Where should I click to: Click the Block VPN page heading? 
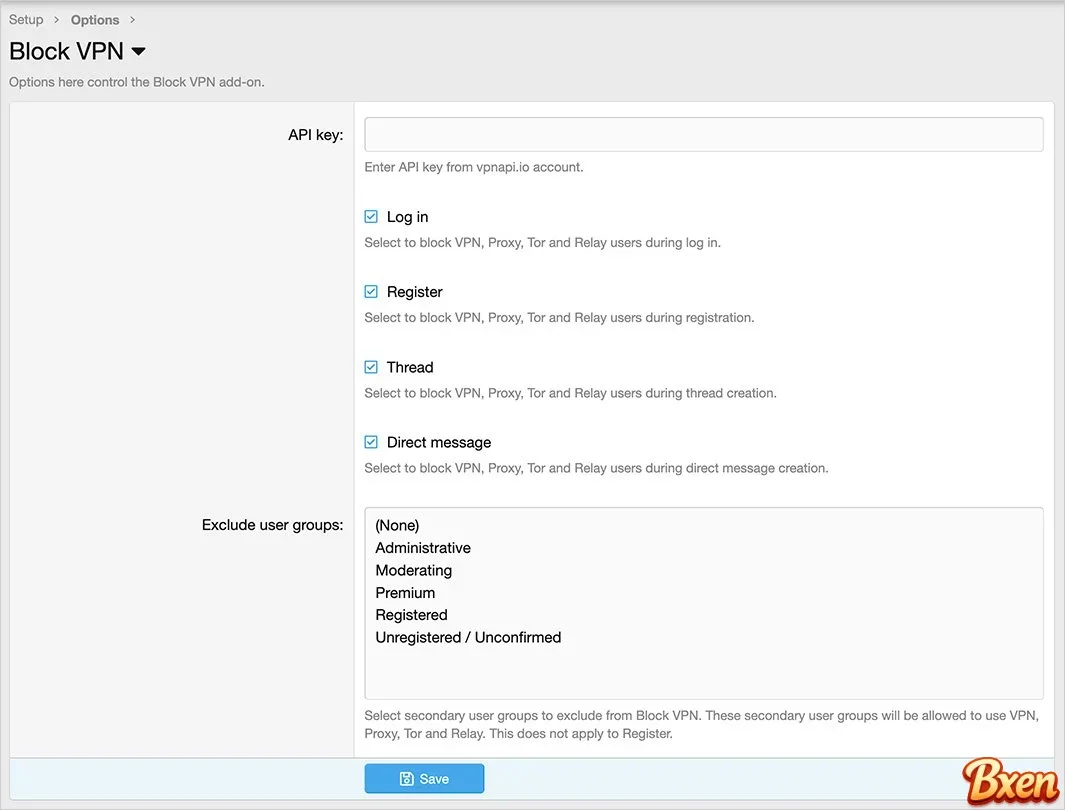(67, 51)
